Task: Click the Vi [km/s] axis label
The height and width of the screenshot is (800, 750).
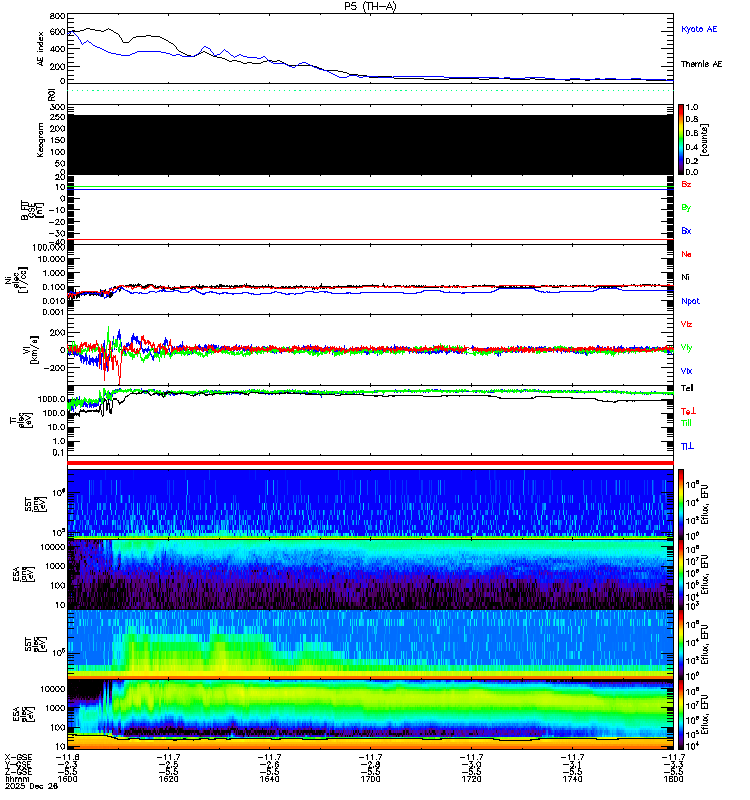Action: tap(30, 349)
